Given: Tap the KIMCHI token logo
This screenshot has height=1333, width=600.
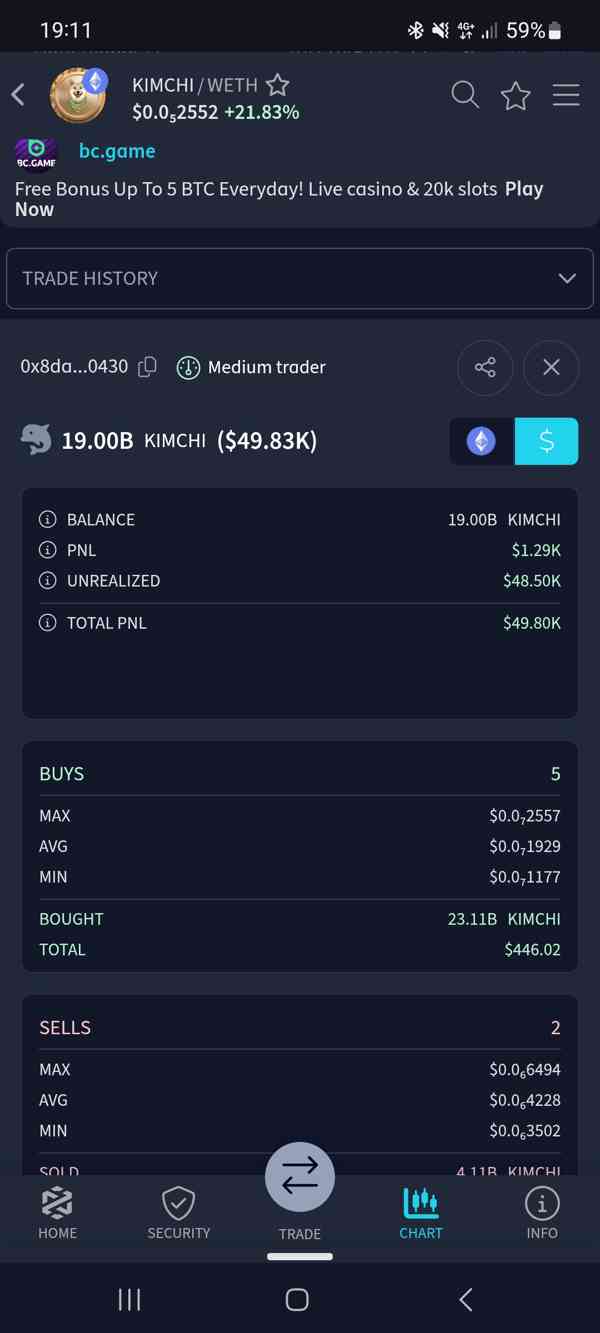Looking at the screenshot, I should click(x=78, y=95).
